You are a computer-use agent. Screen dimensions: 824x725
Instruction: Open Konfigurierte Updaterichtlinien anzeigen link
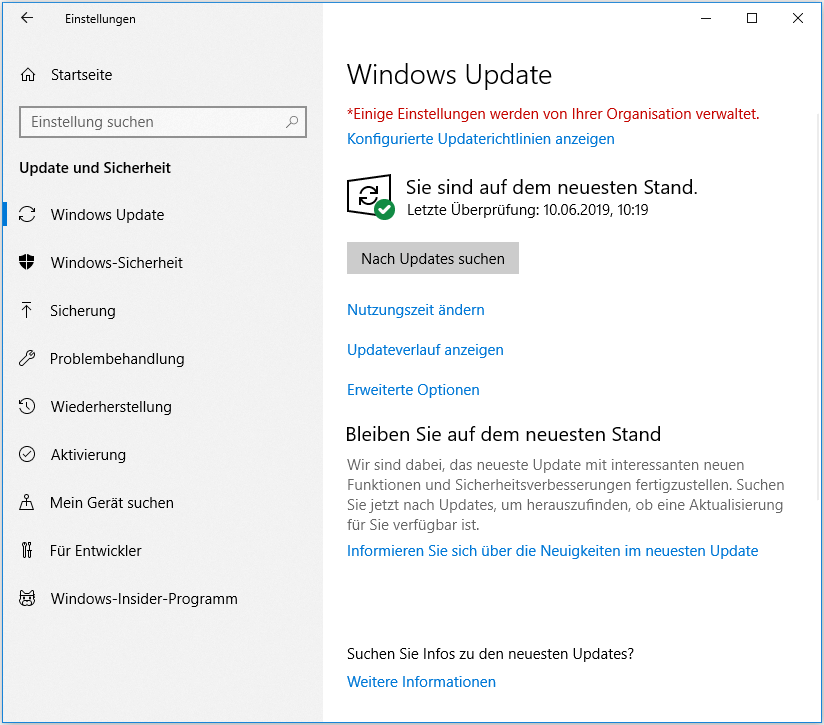(x=481, y=139)
